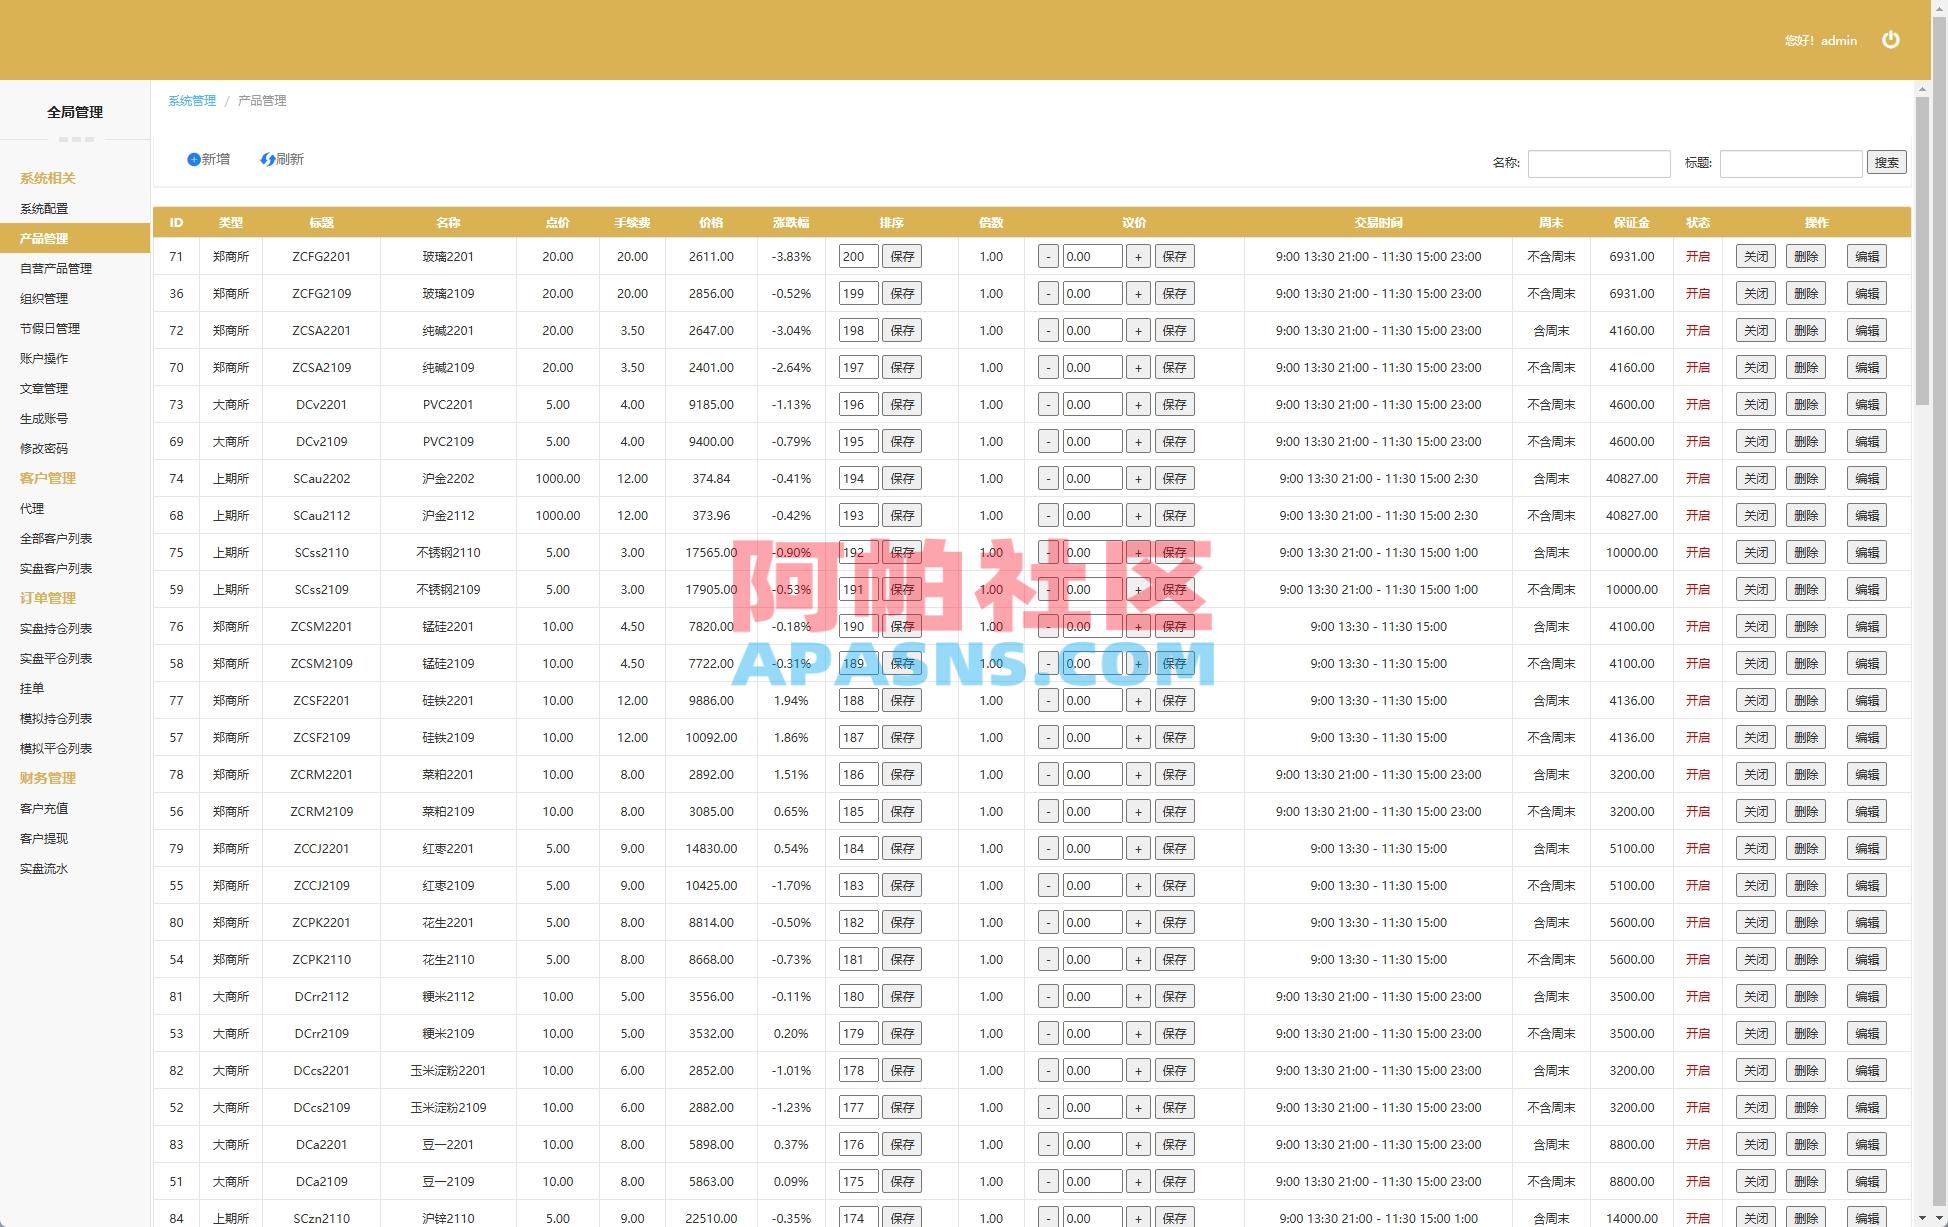Click inside the 名称 search field
This screenshot has width=1948, height=1227.
click(x=1599, y=163)
